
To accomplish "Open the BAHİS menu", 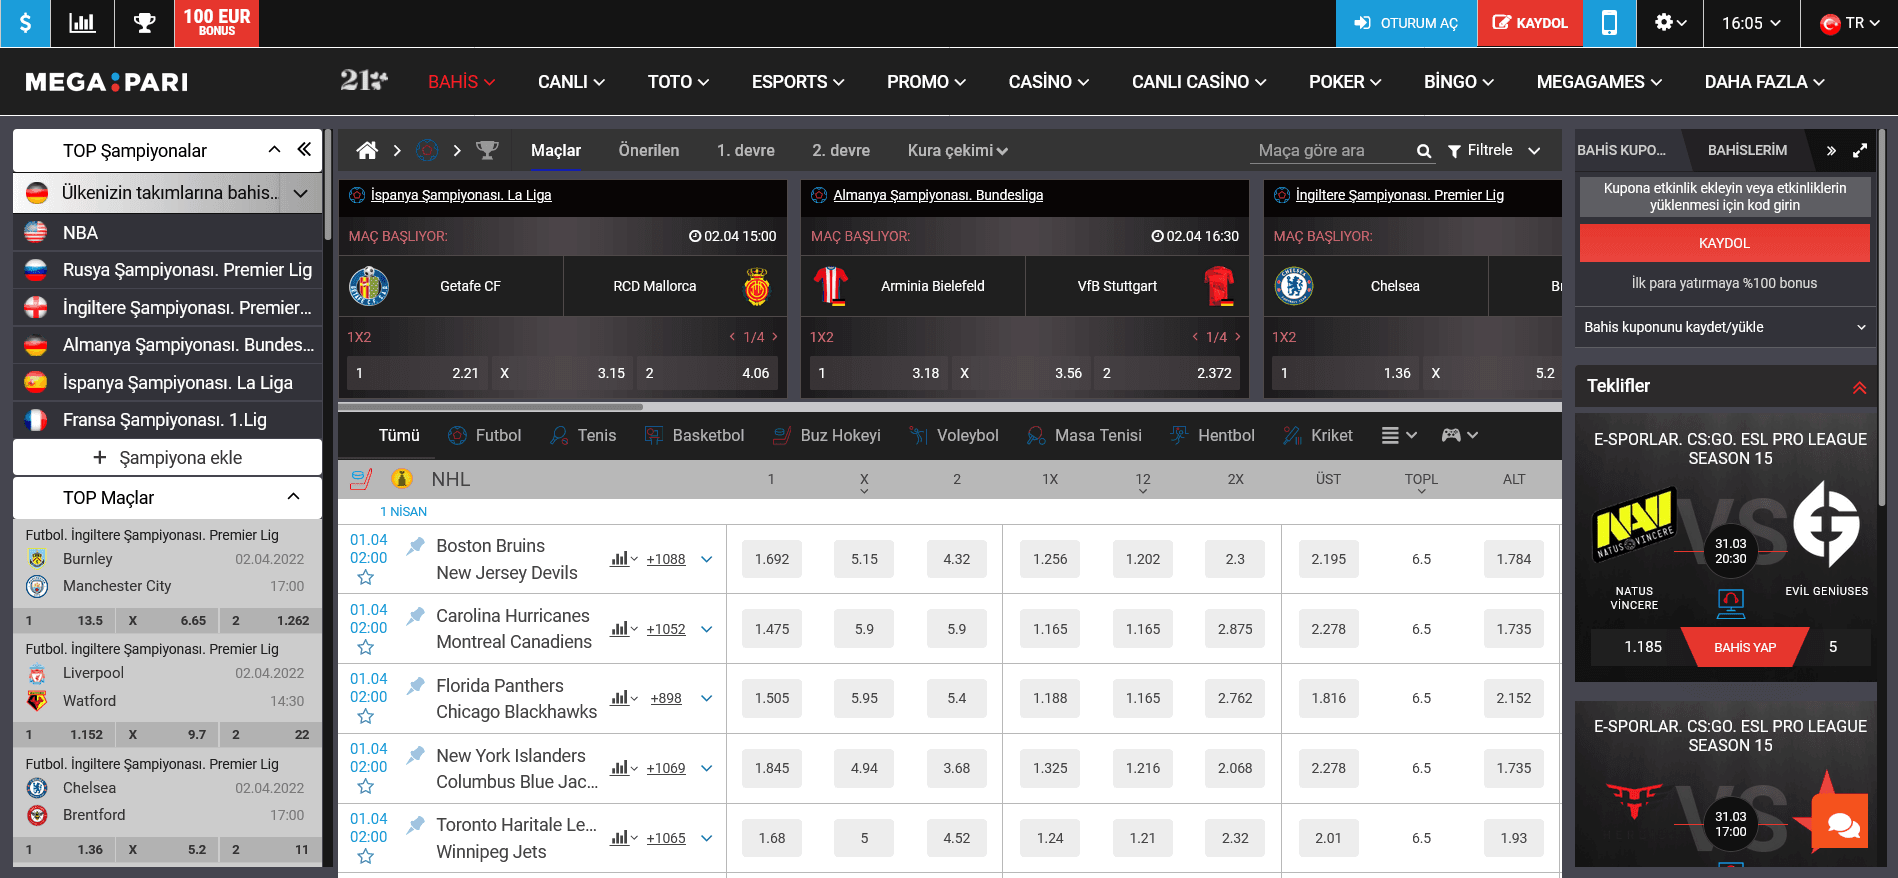I will [x=462, y=82].
